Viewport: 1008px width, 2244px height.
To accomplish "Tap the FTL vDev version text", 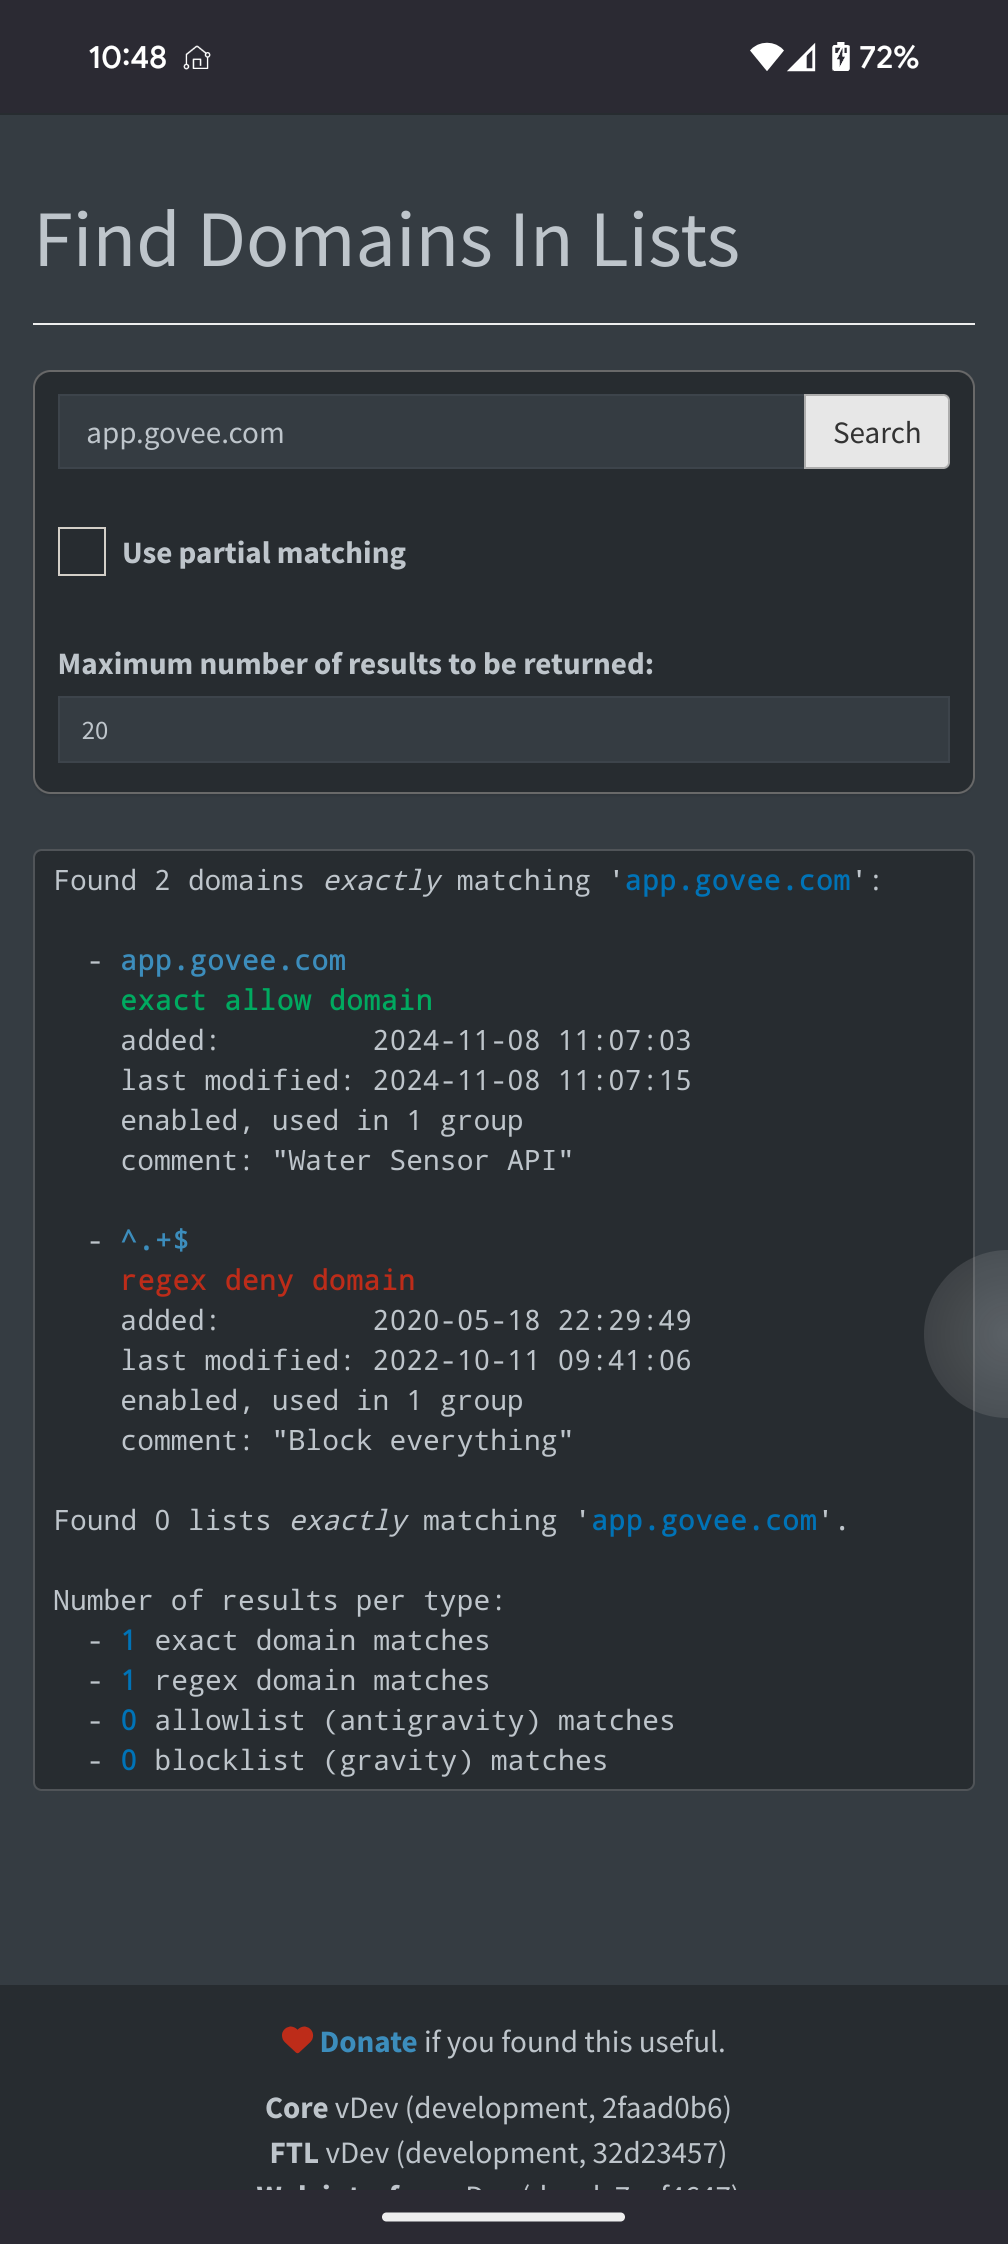I will pos(498,2152).
